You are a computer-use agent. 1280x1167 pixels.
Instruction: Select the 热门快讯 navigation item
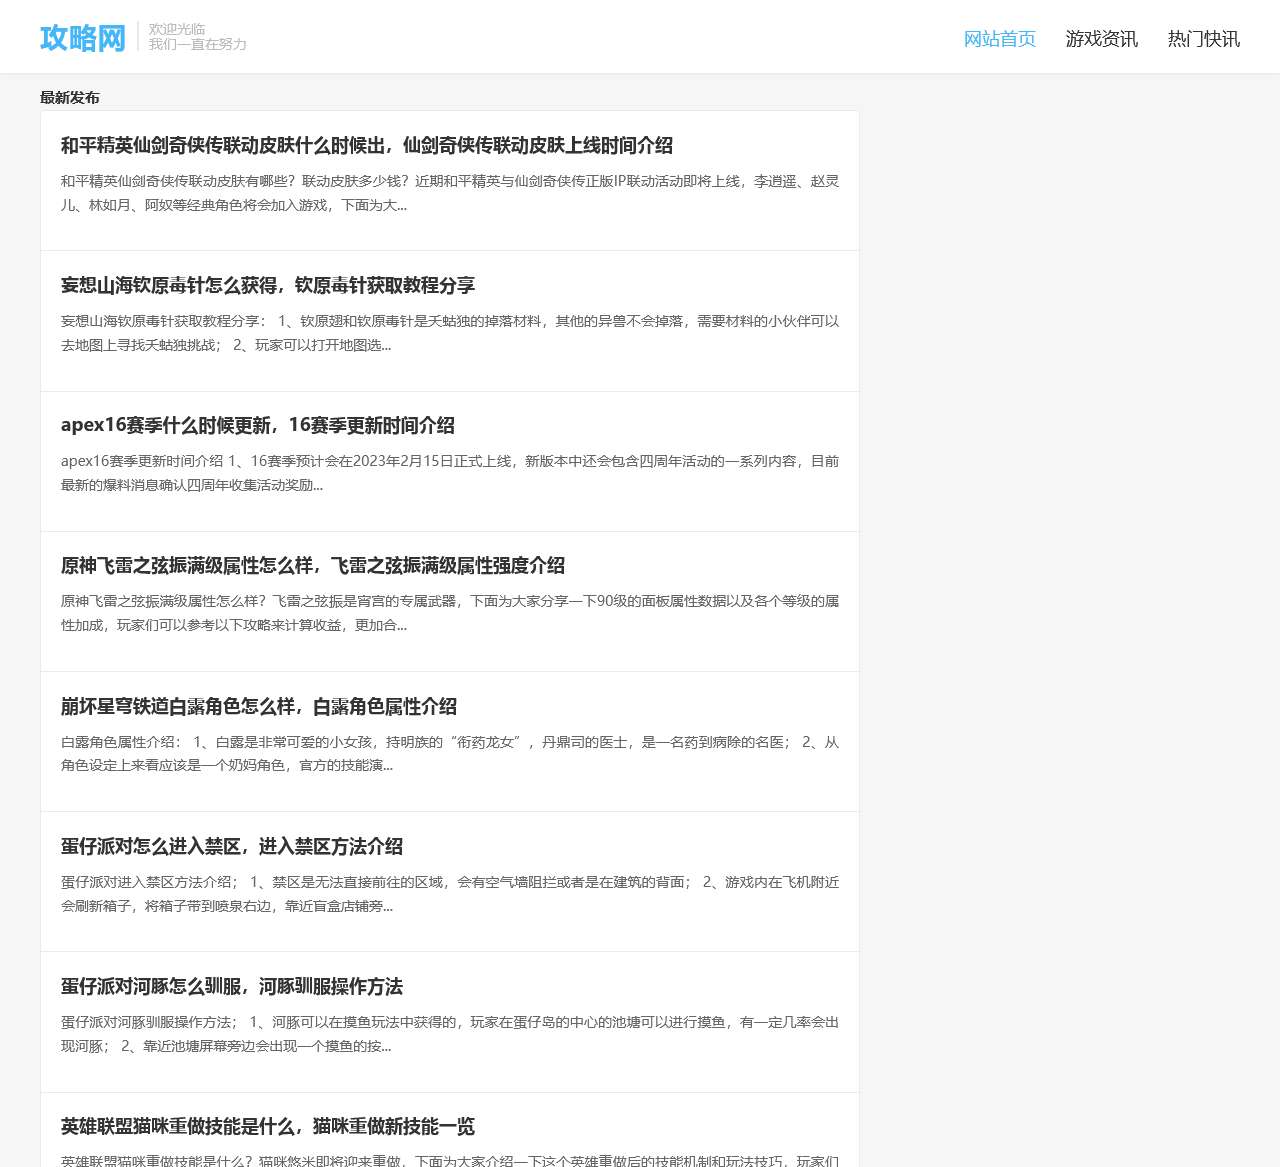pos(1204,39)
